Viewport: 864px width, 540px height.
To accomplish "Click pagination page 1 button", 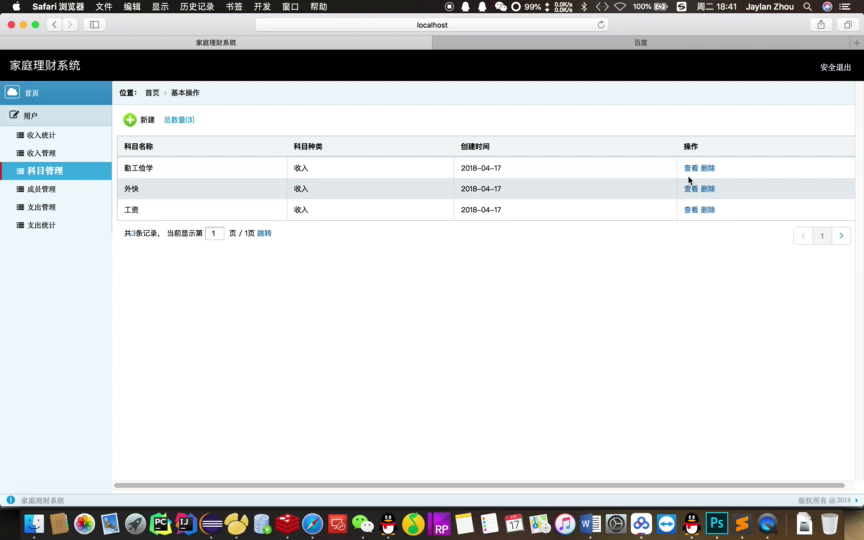I will 822,236.
